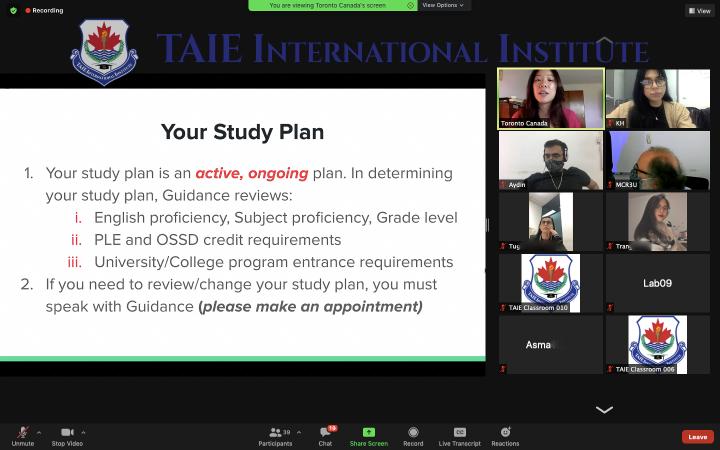Click the screen-viewing notification icon
Image resolution: width=720 pixels, height=450 pixels.
[x=411, y=5]
